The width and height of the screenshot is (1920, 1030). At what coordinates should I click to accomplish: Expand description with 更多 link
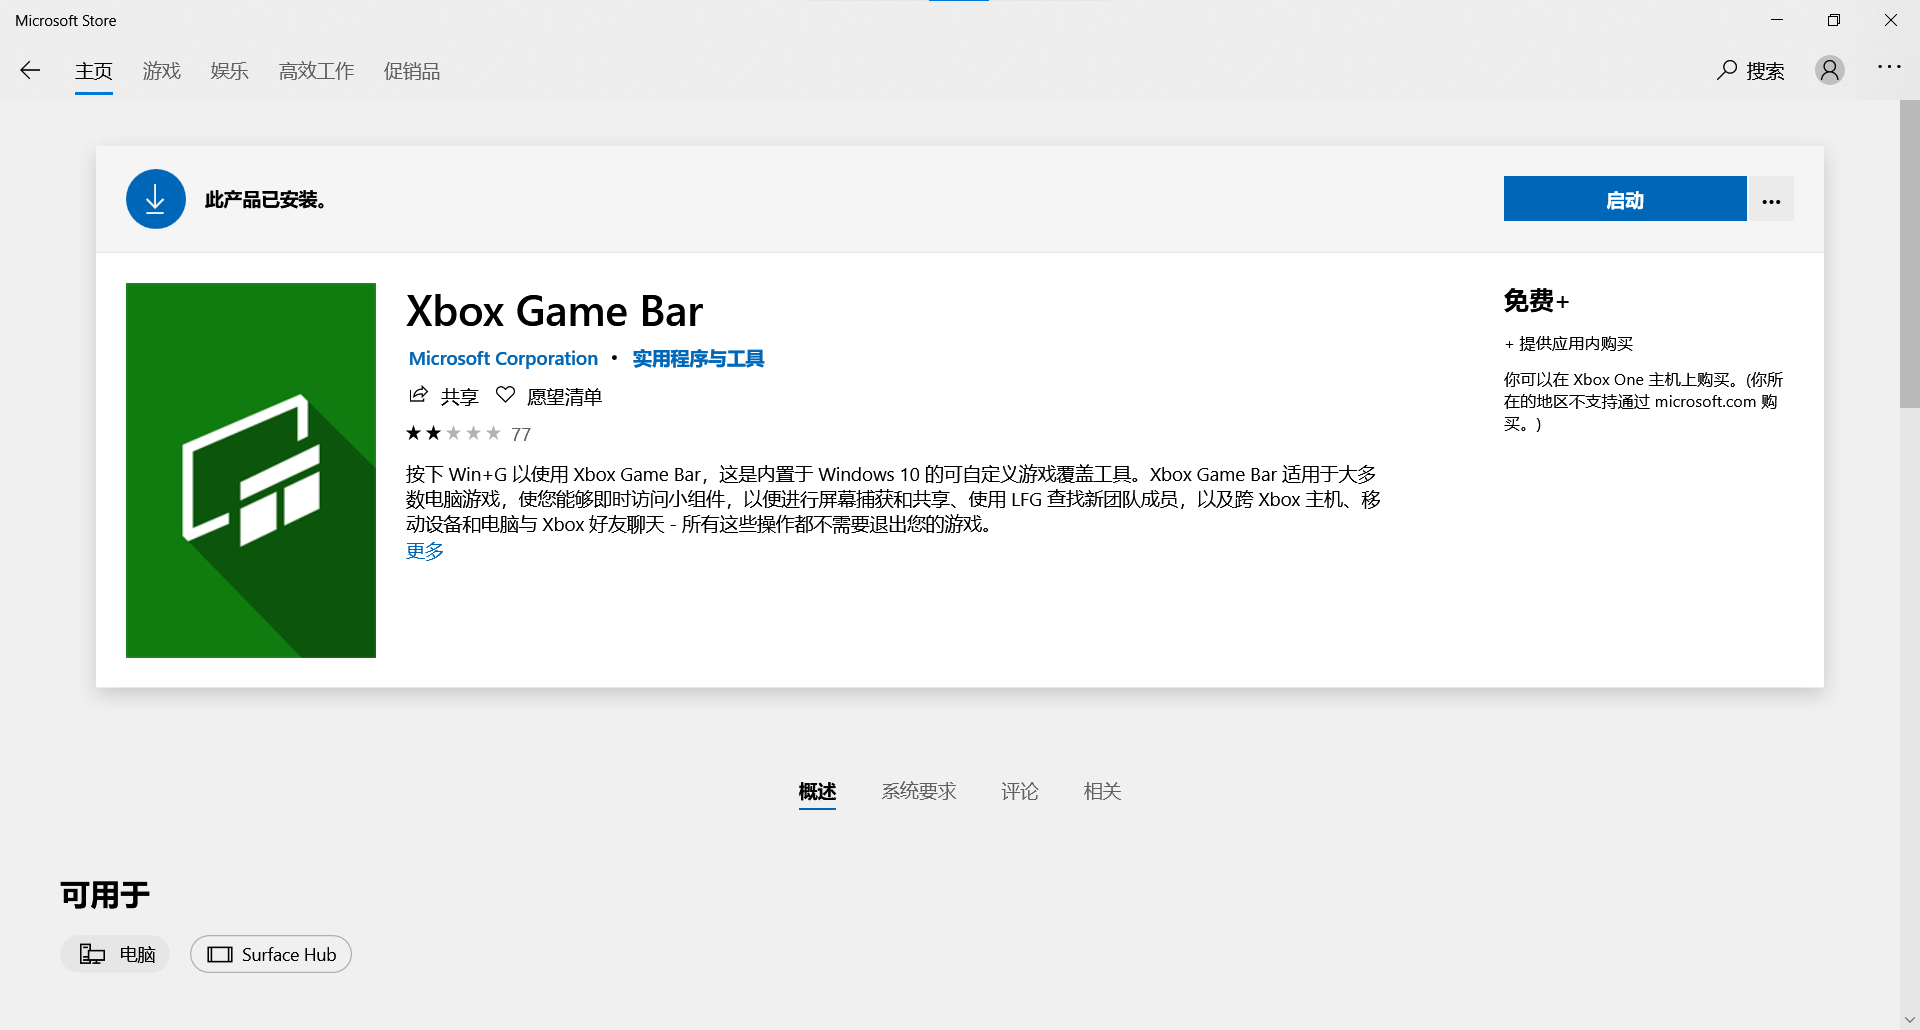coord(425,551)
